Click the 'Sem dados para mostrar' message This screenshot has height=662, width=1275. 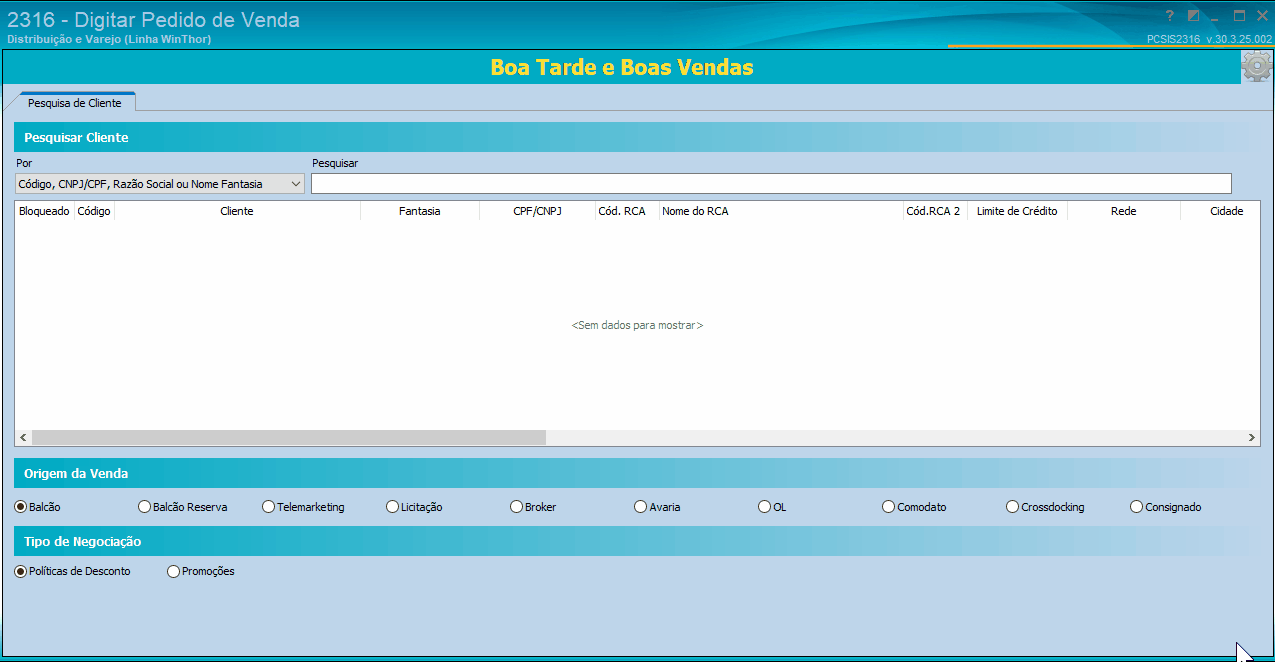(637, 326)
